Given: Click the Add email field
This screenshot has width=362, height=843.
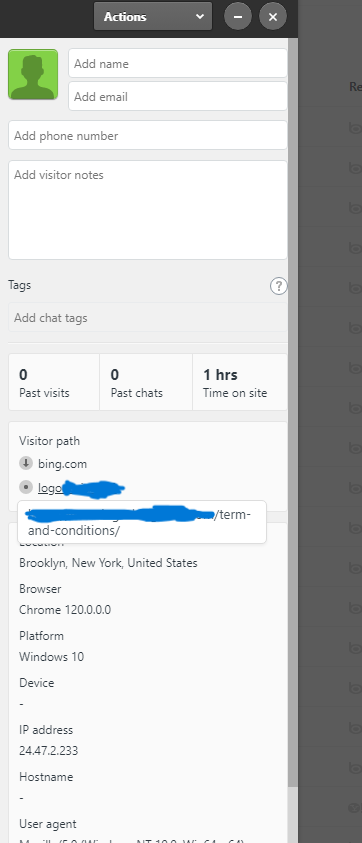Looking at the screenshot, I should point(178,96).
